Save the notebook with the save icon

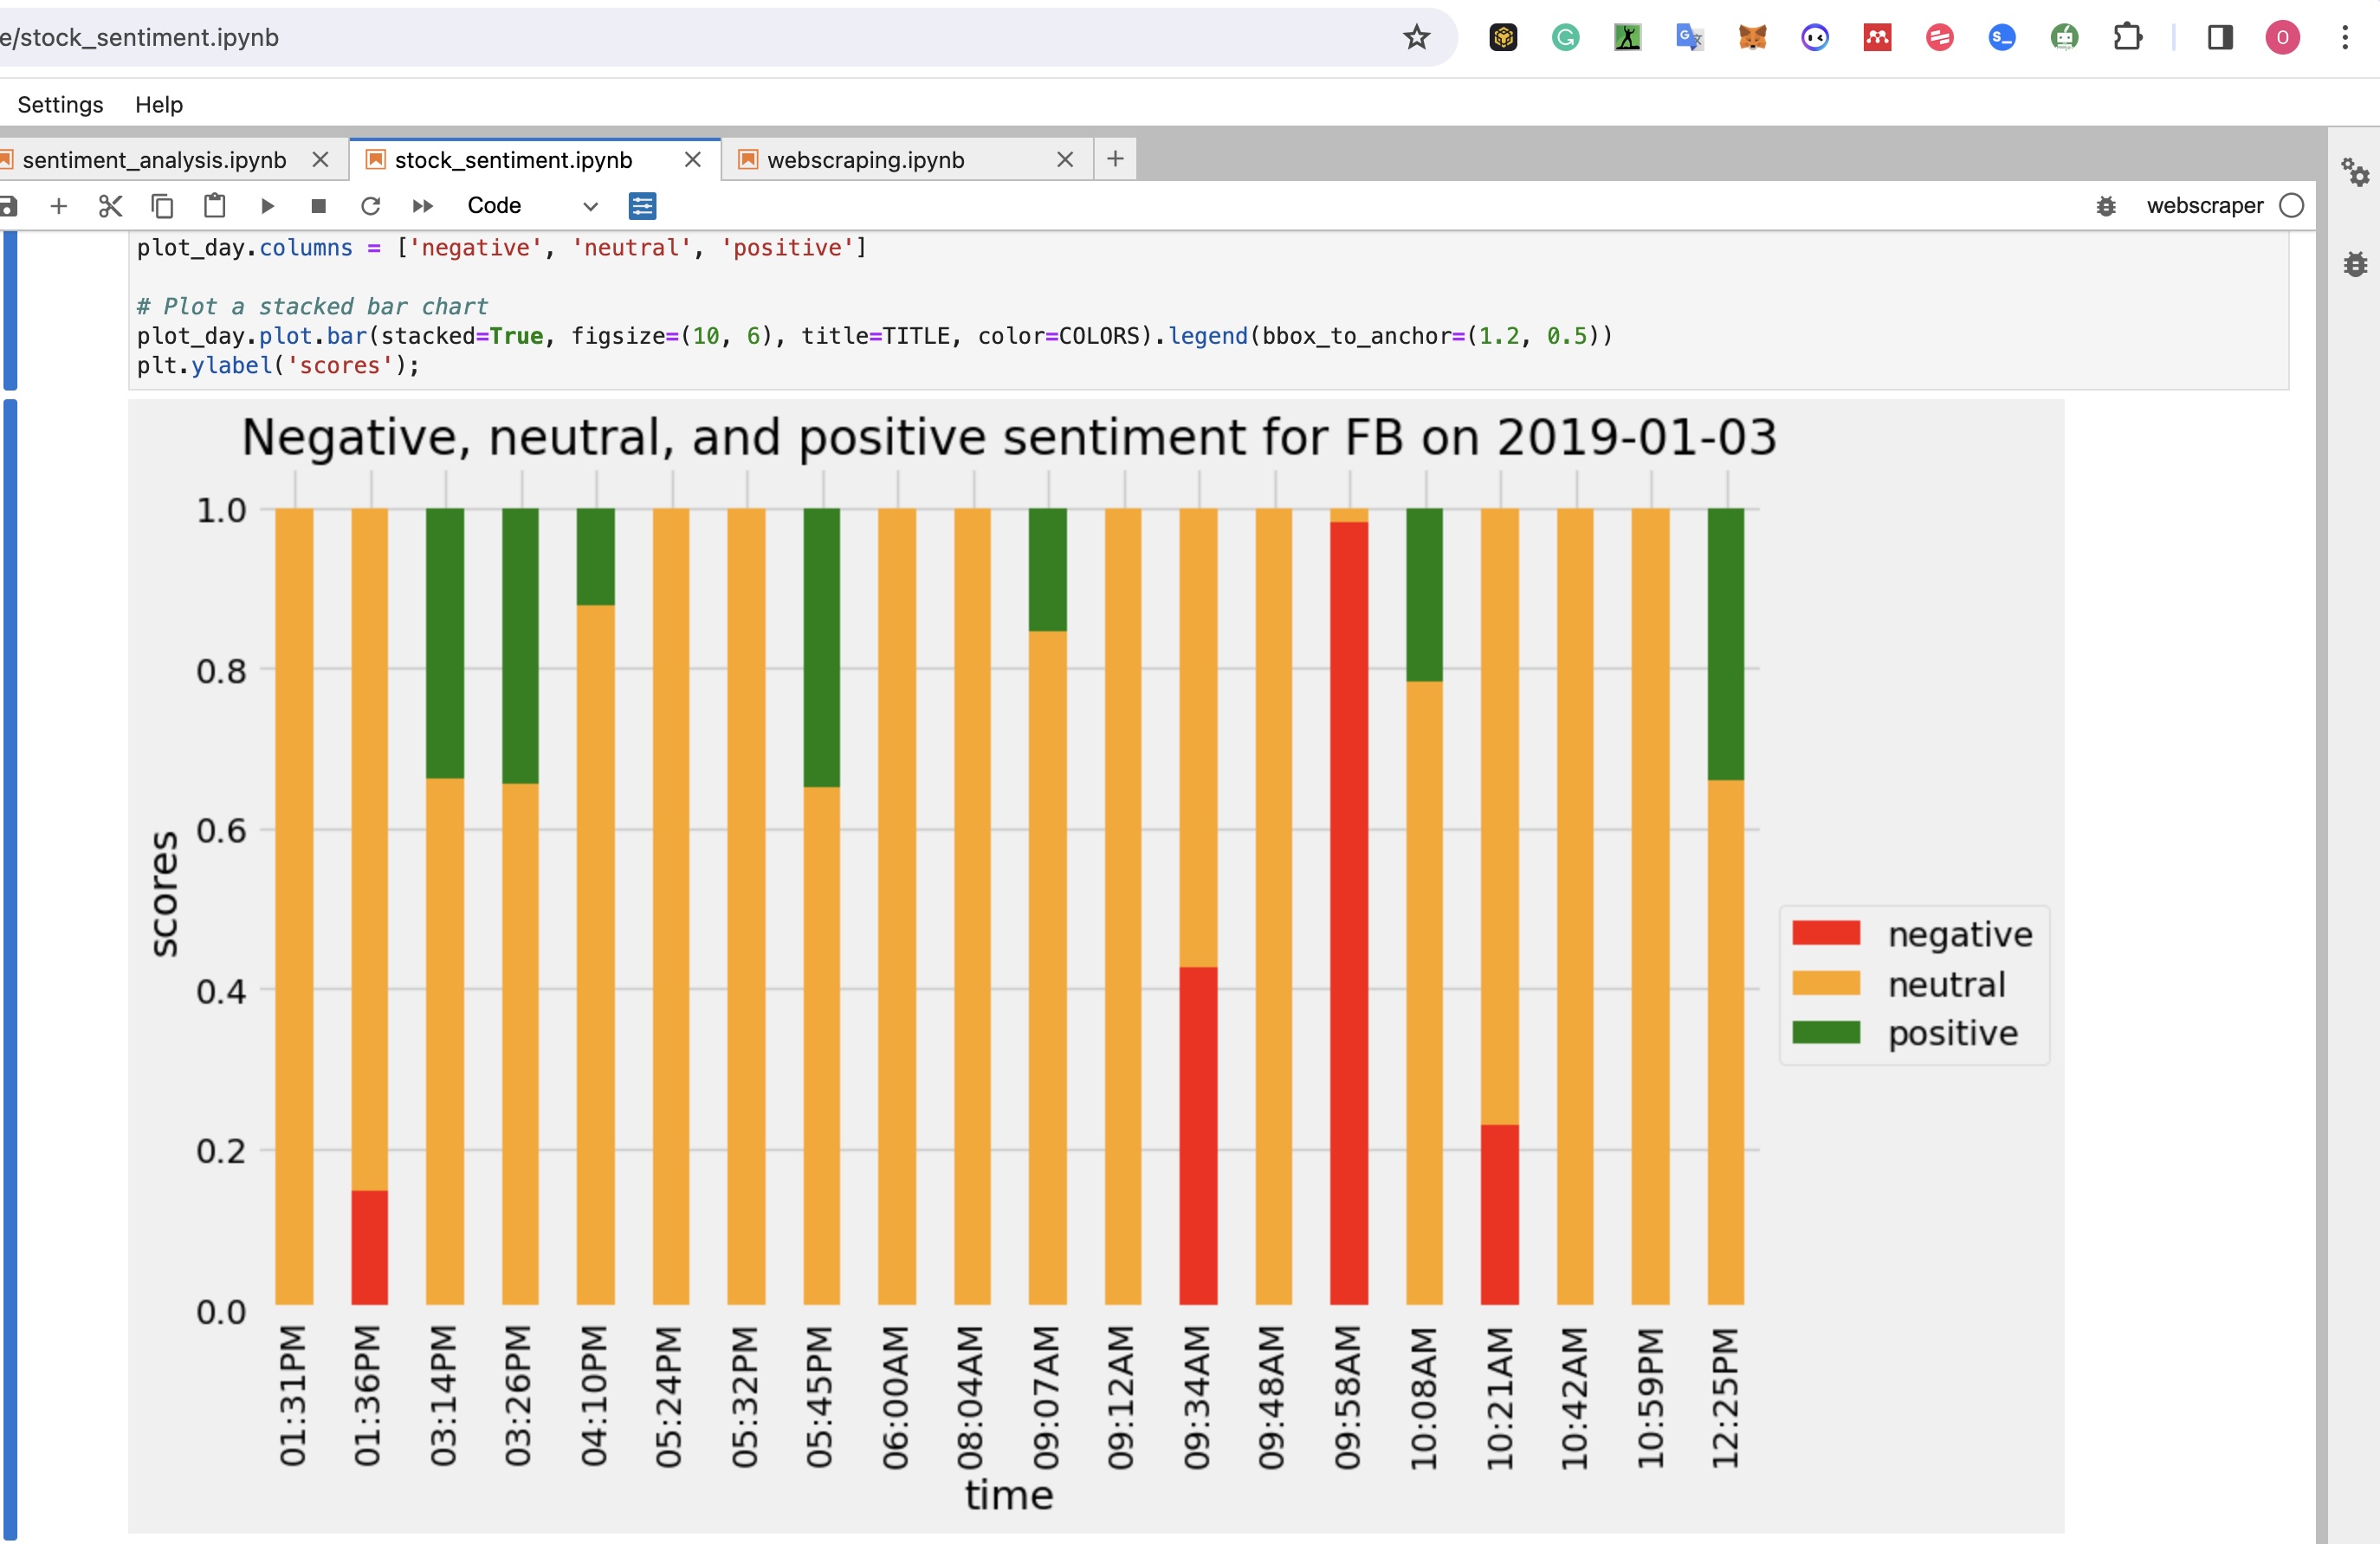pos(7,206)
